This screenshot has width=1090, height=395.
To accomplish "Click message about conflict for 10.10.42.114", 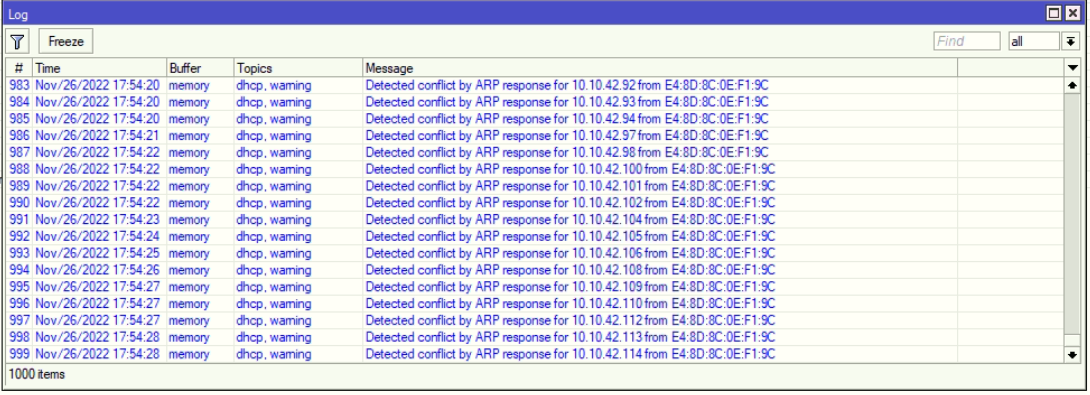I will [571, 355].
